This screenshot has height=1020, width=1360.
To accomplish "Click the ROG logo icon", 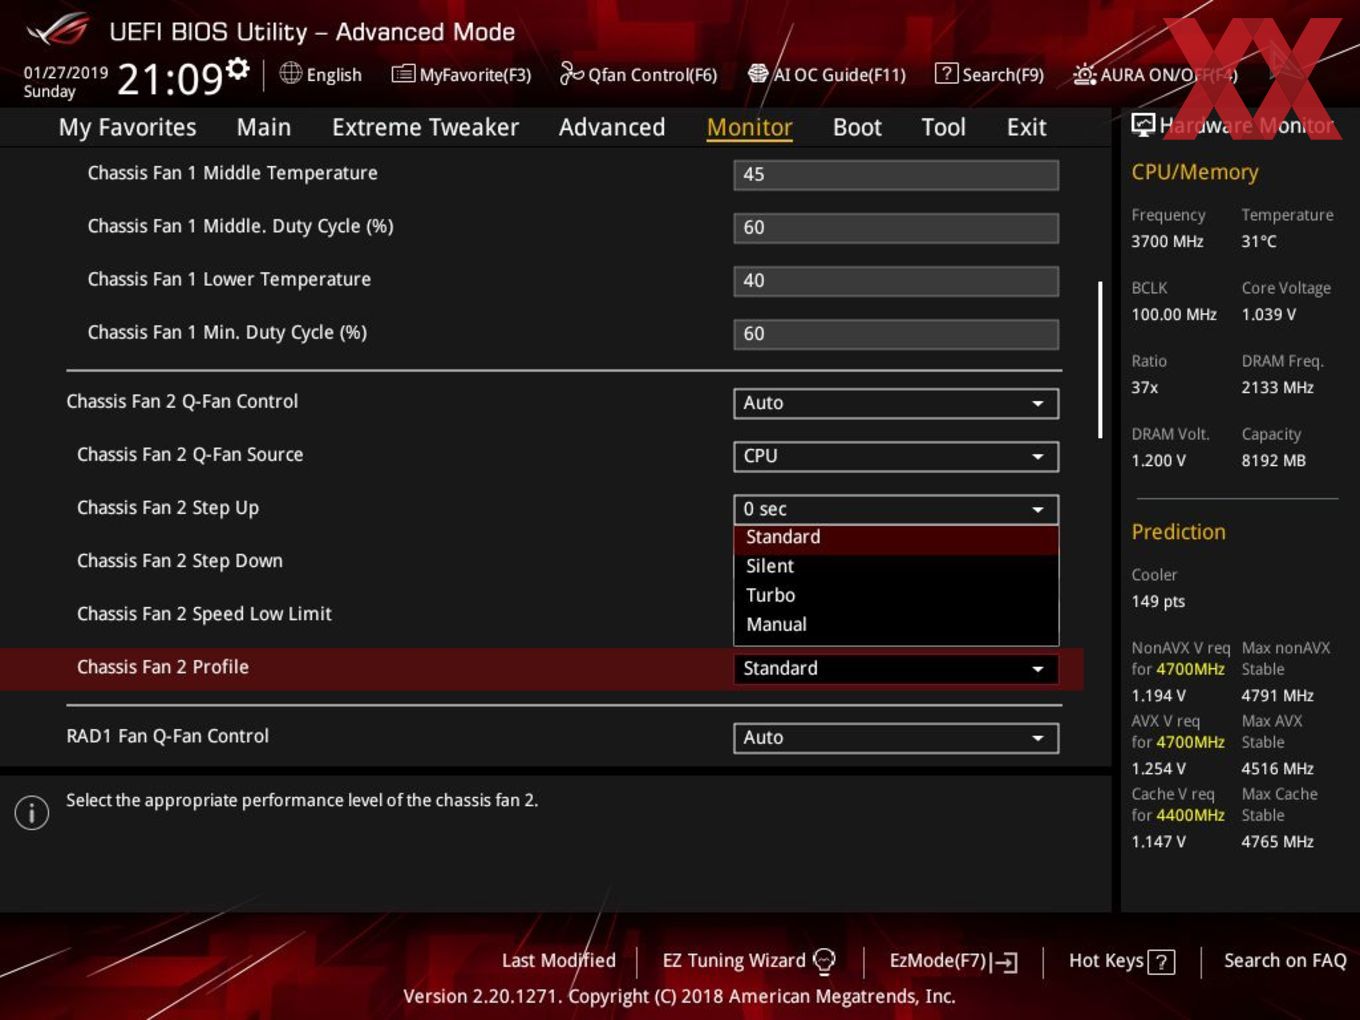I will [57, 30].
